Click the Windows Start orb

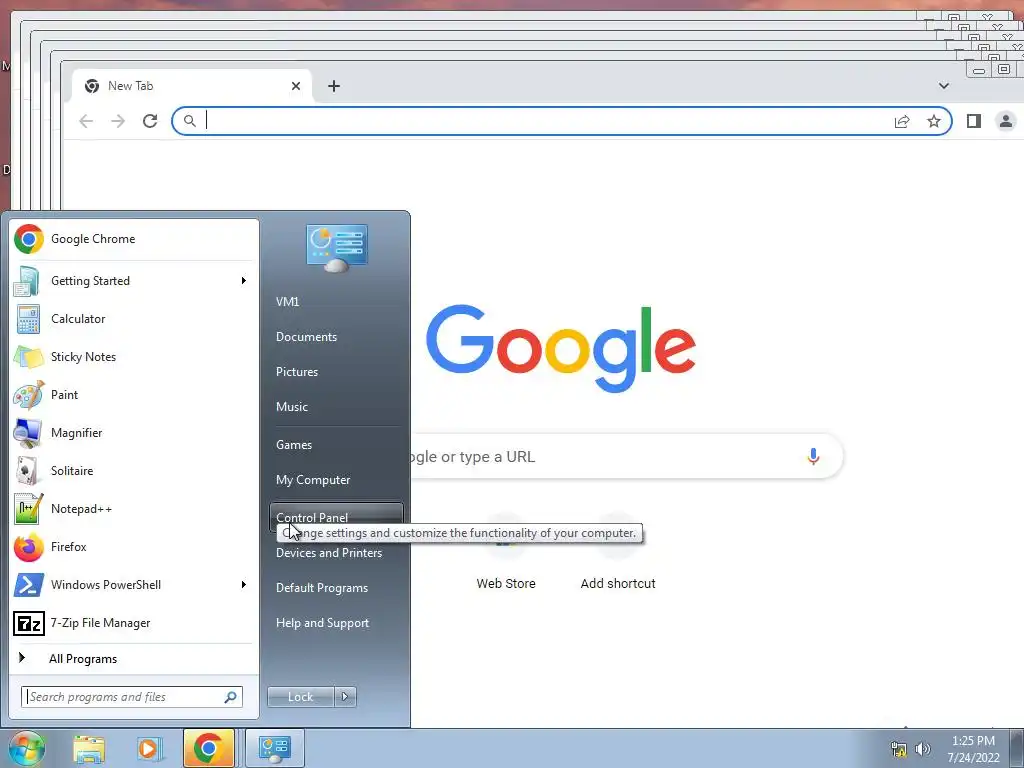tap(26, 748)
